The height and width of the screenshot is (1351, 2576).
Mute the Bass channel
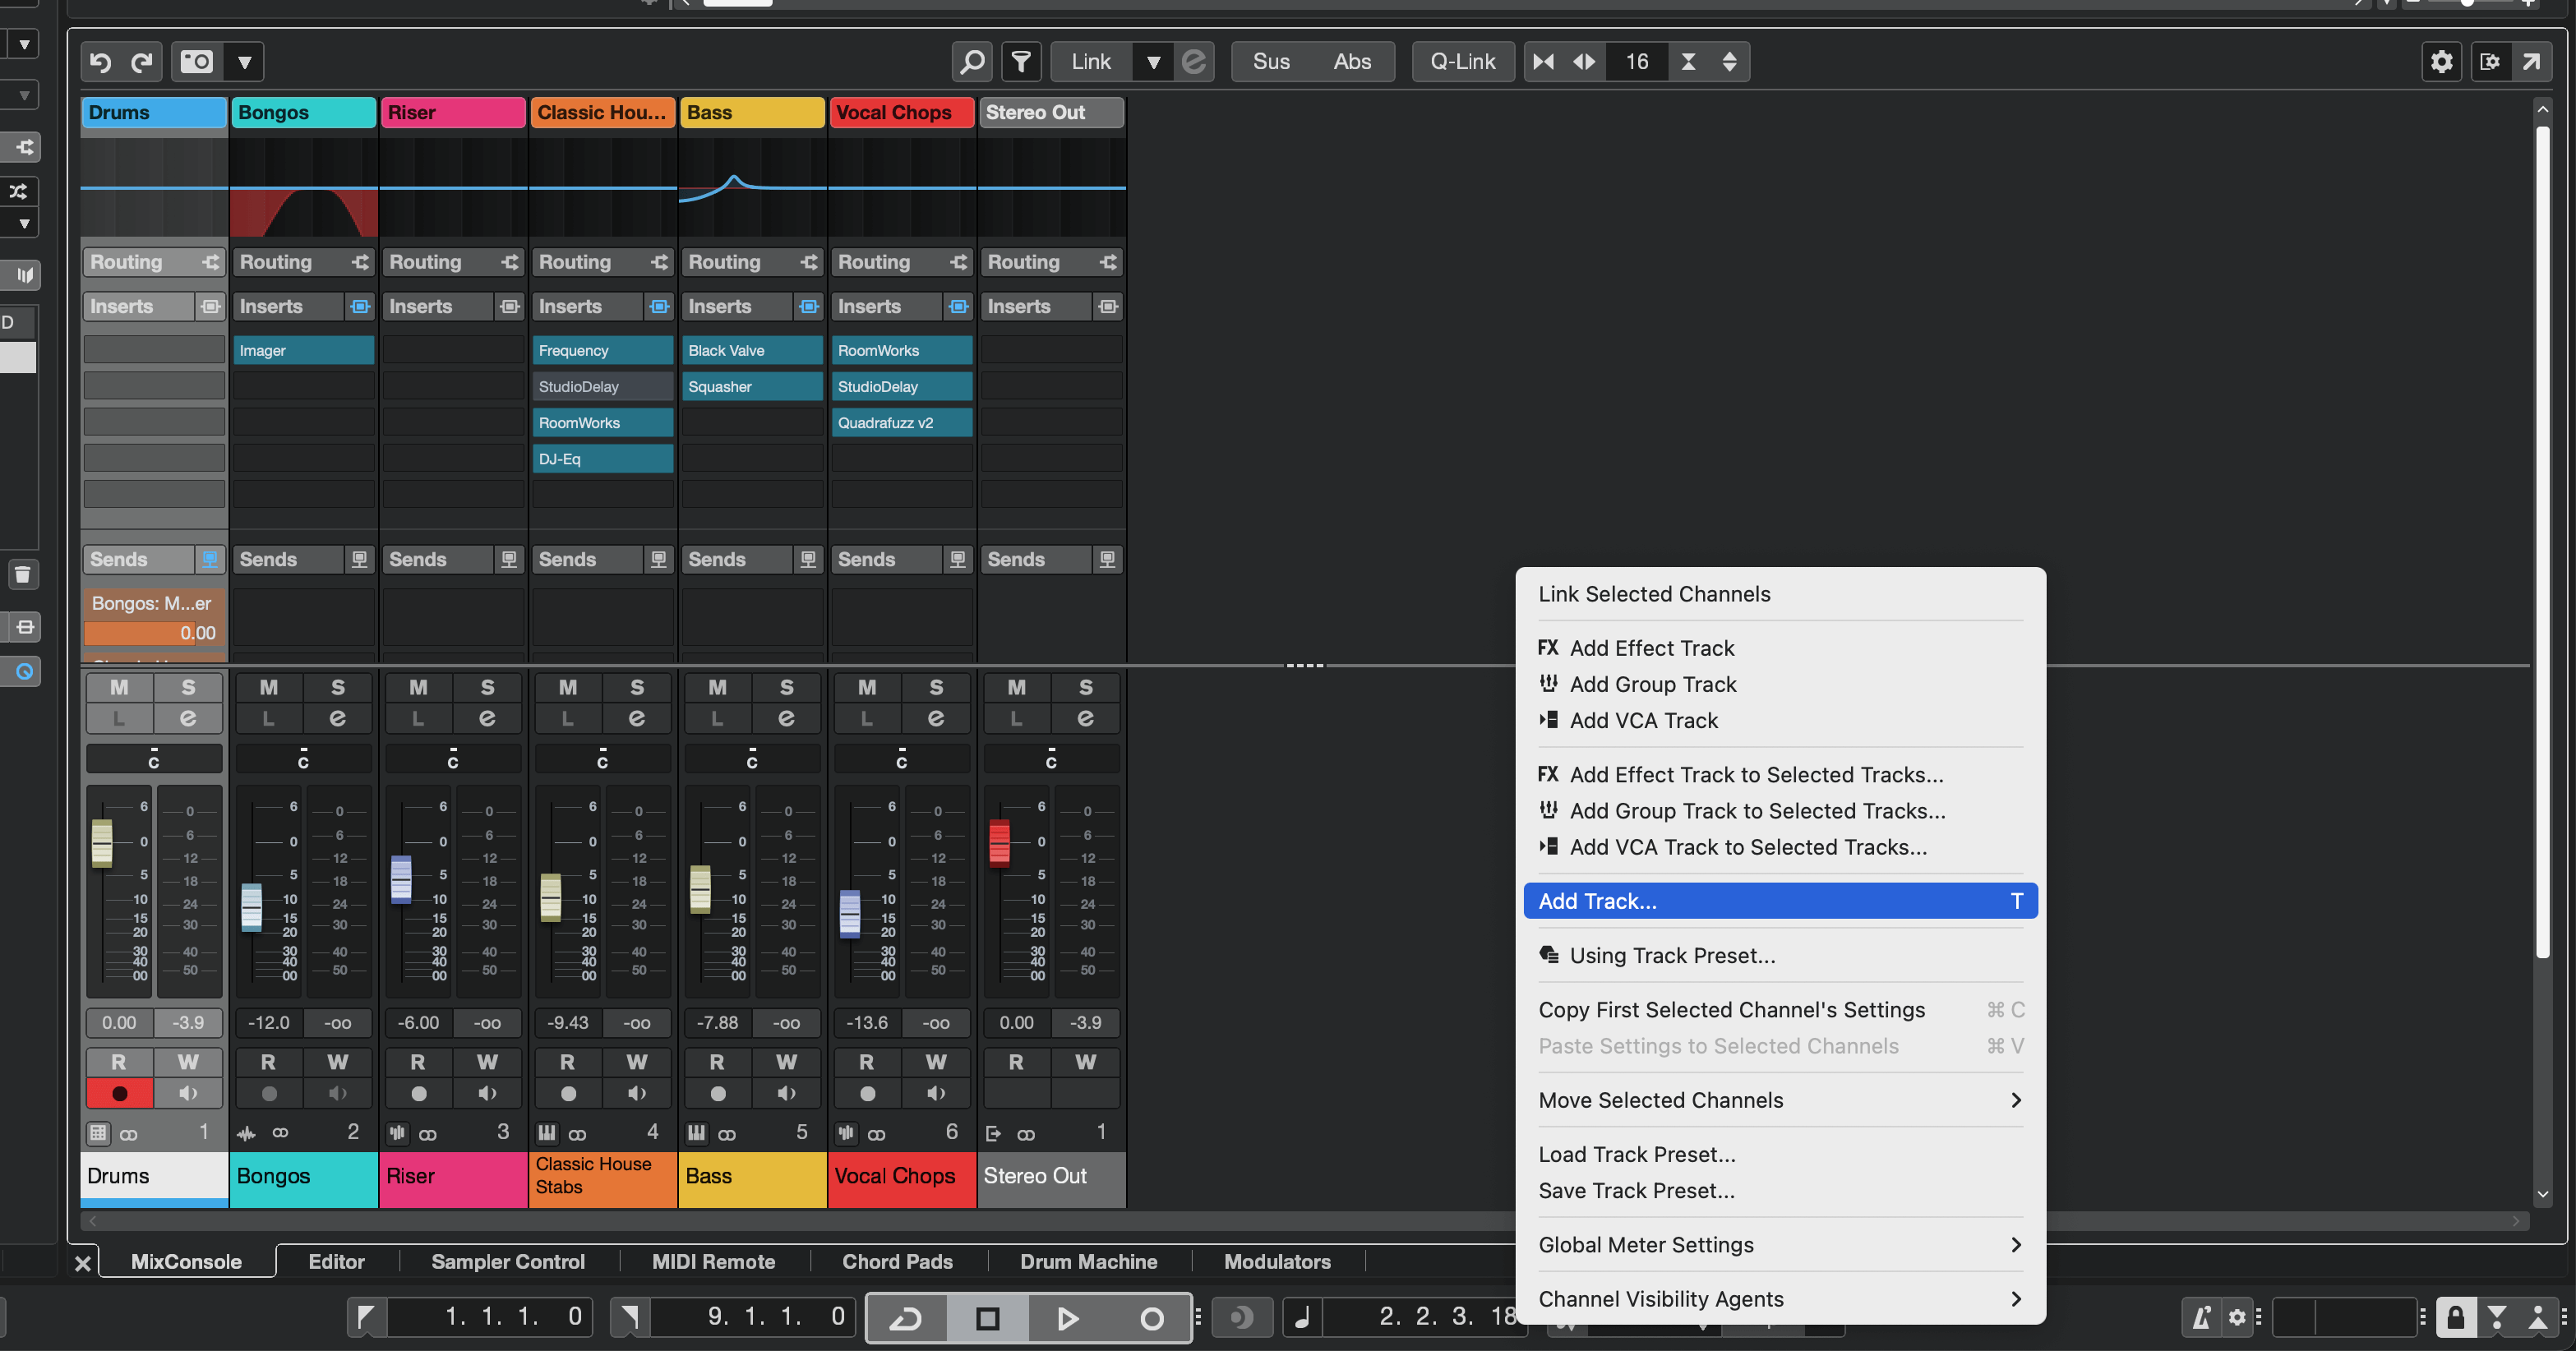click(x=718, y=688)
